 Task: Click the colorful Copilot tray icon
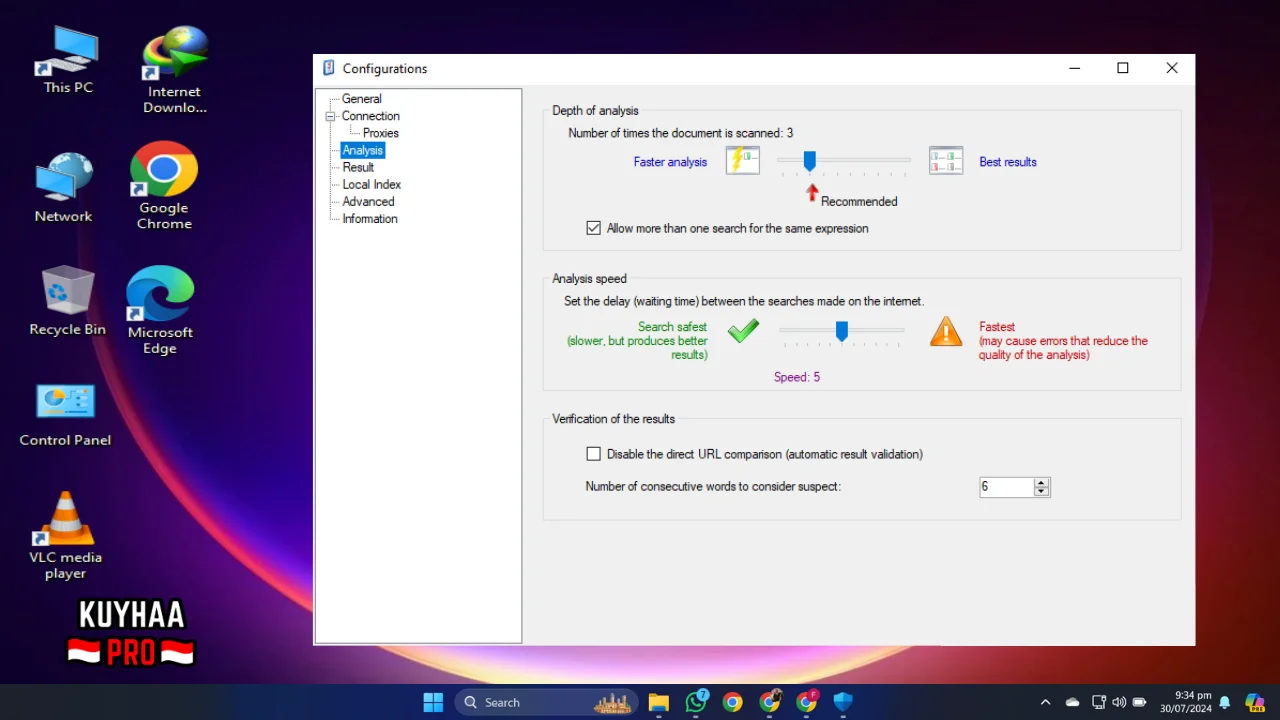(1254, 702)
